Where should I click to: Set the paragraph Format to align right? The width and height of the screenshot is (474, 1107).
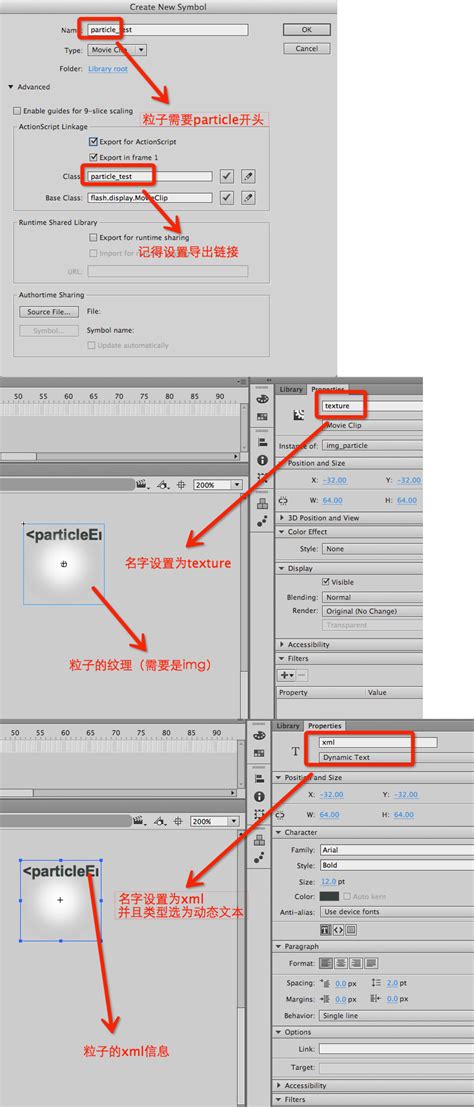click(x=357, y=963)
